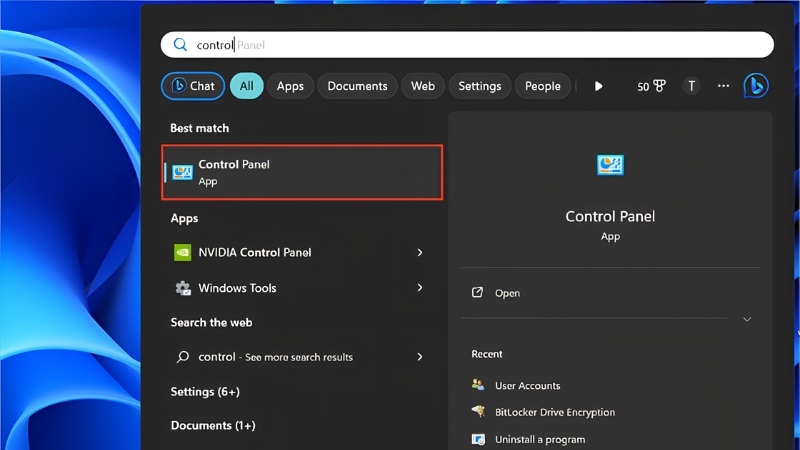This screenshot has height=450, width=800.
Task: Click the Control Panel icon in best match
Action: click(x=182, y=172)
